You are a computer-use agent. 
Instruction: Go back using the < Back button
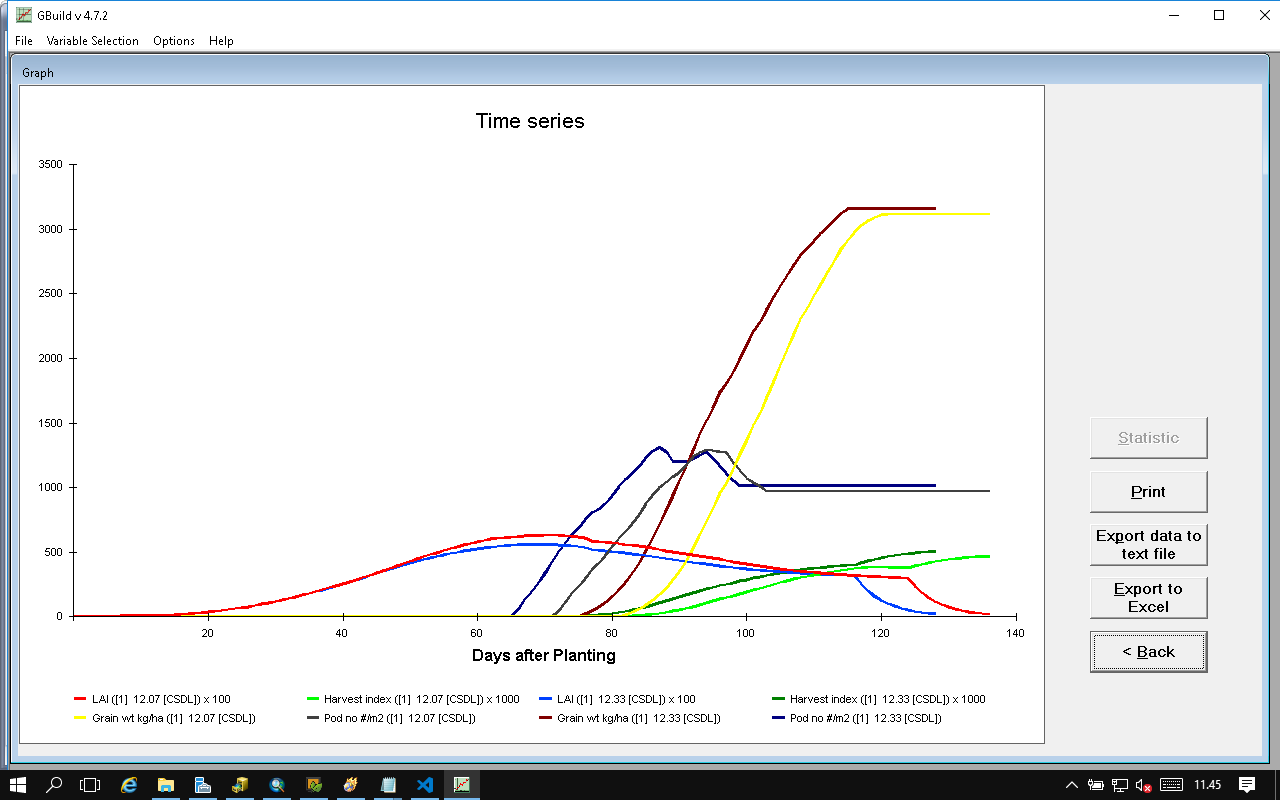coord(1148,652)
